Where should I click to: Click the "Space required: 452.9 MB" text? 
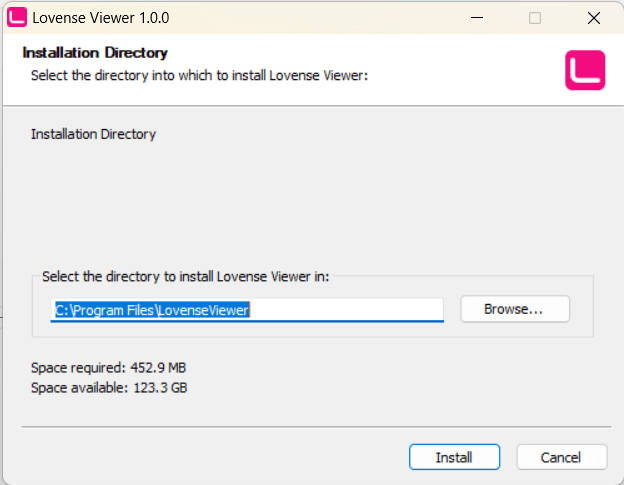[109, 368]
